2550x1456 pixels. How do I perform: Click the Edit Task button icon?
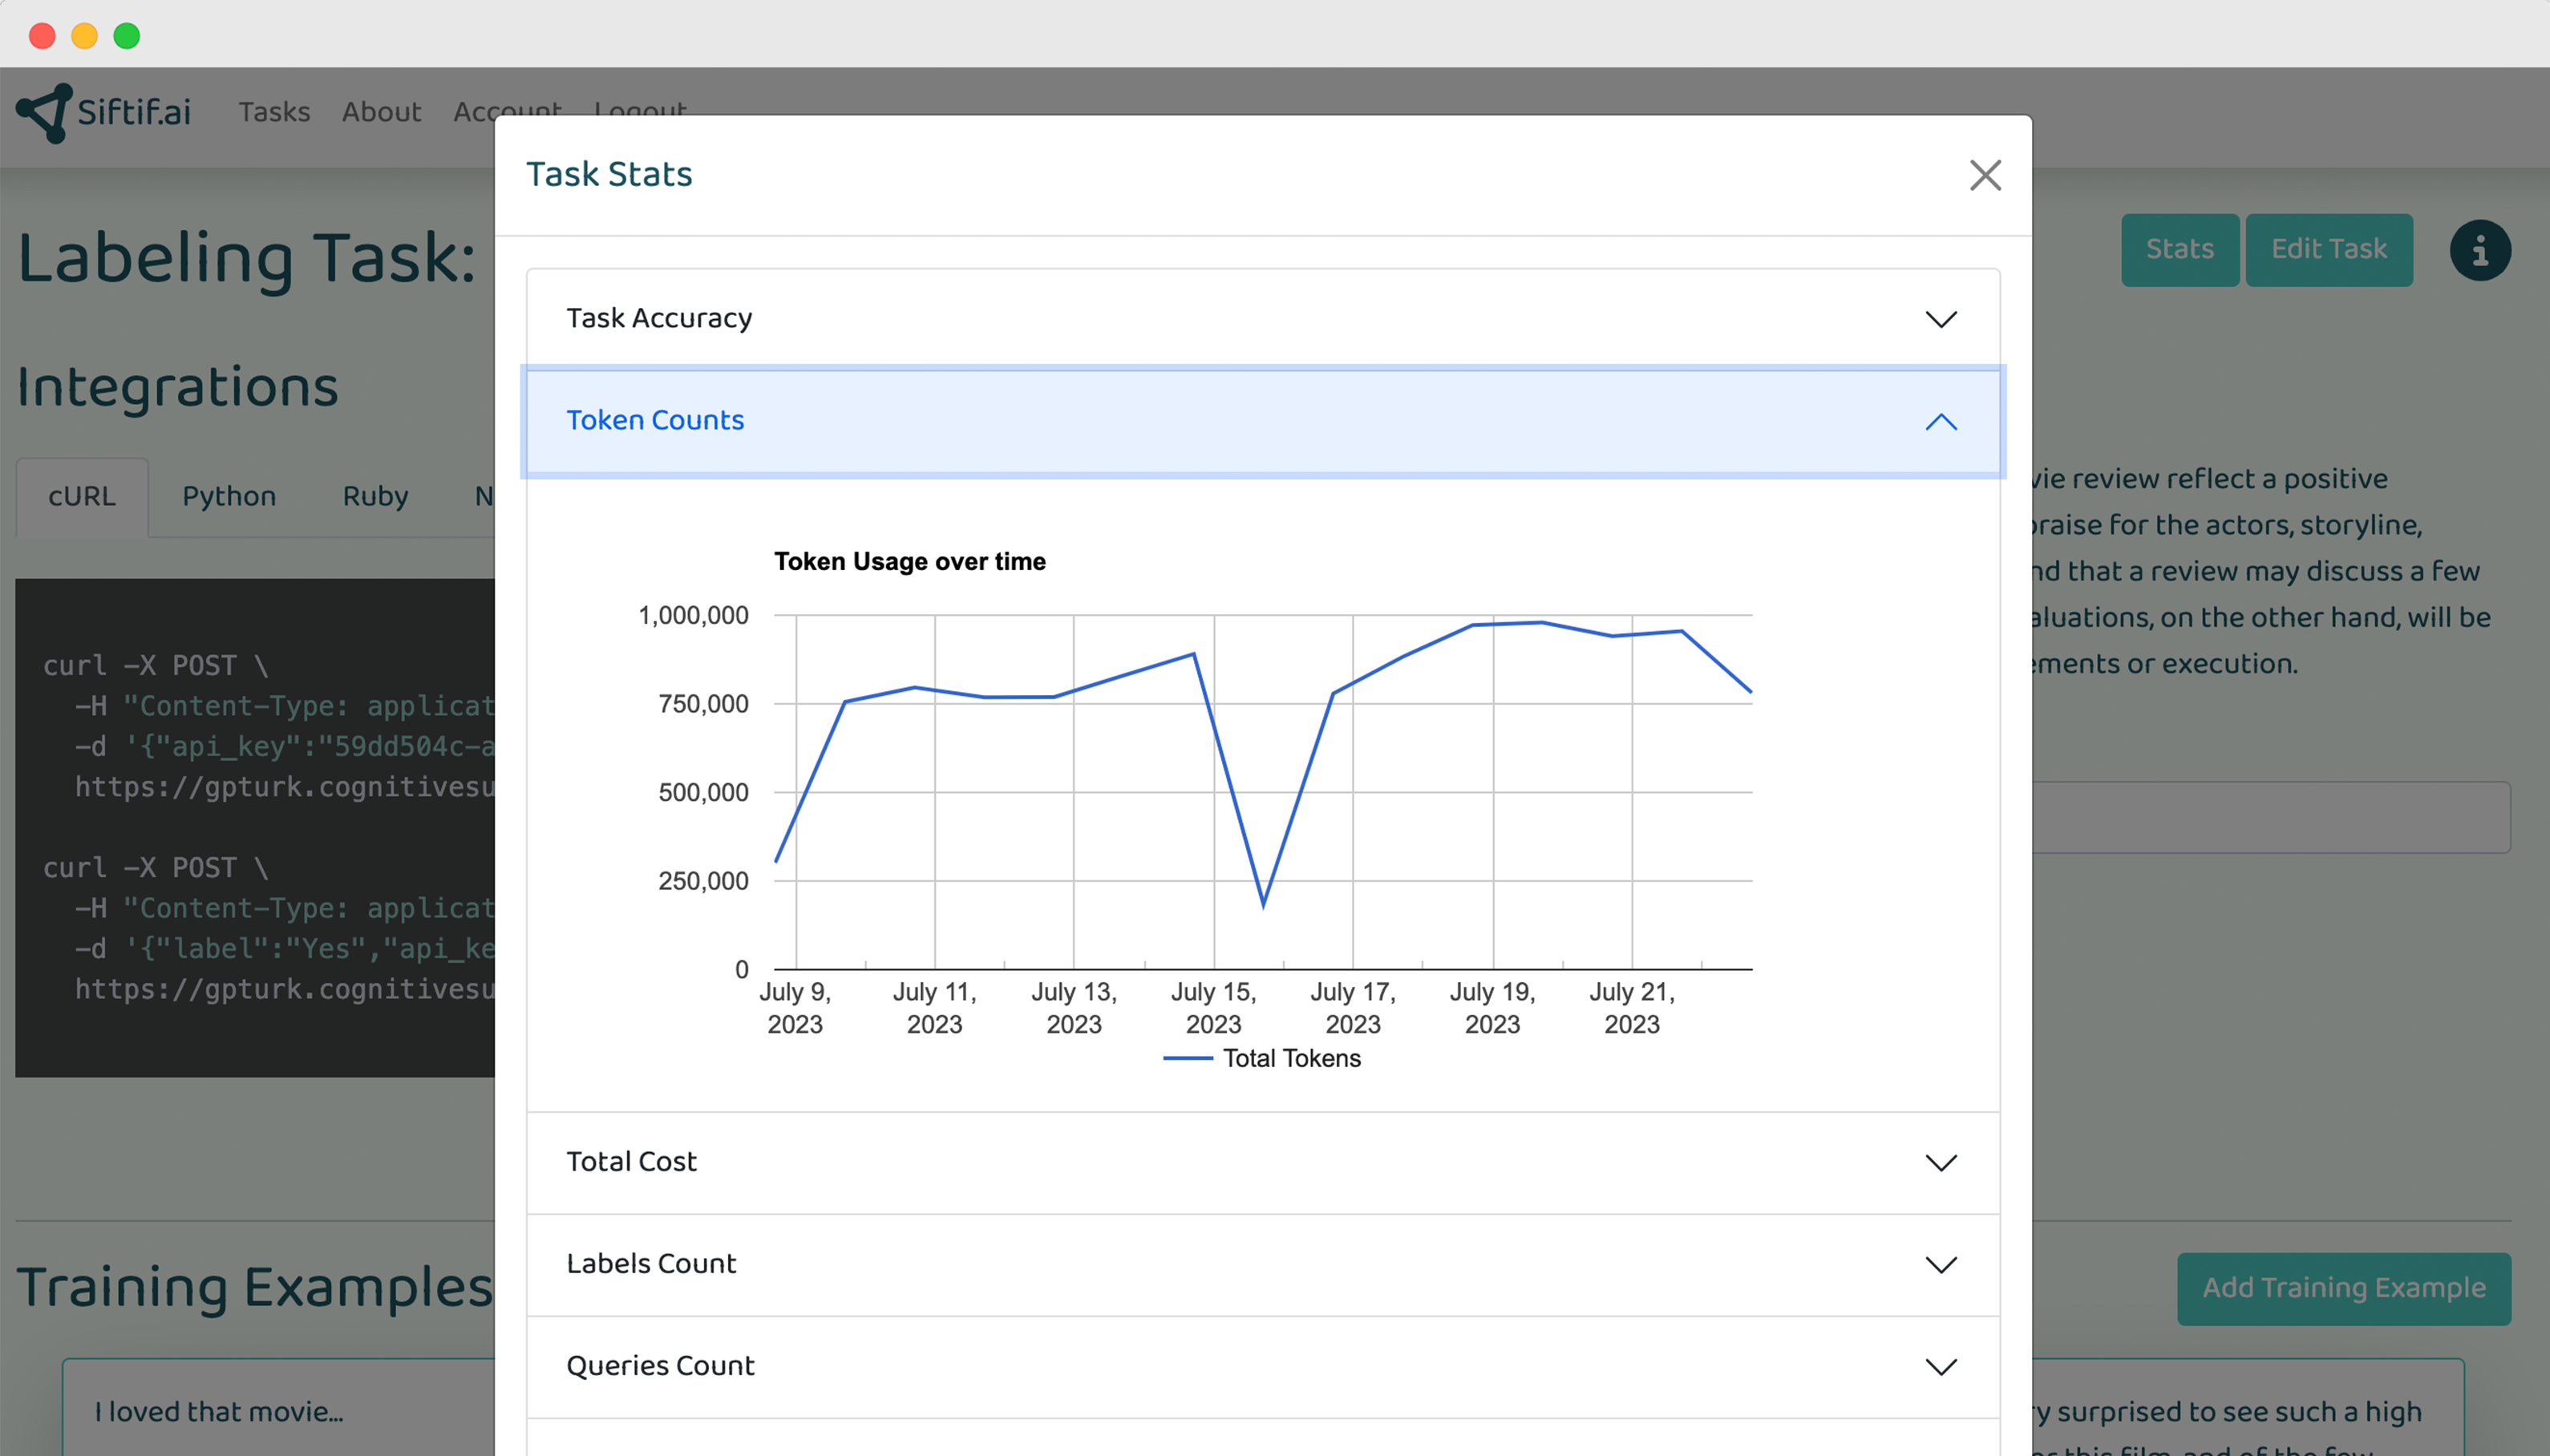click(2328, 247)
